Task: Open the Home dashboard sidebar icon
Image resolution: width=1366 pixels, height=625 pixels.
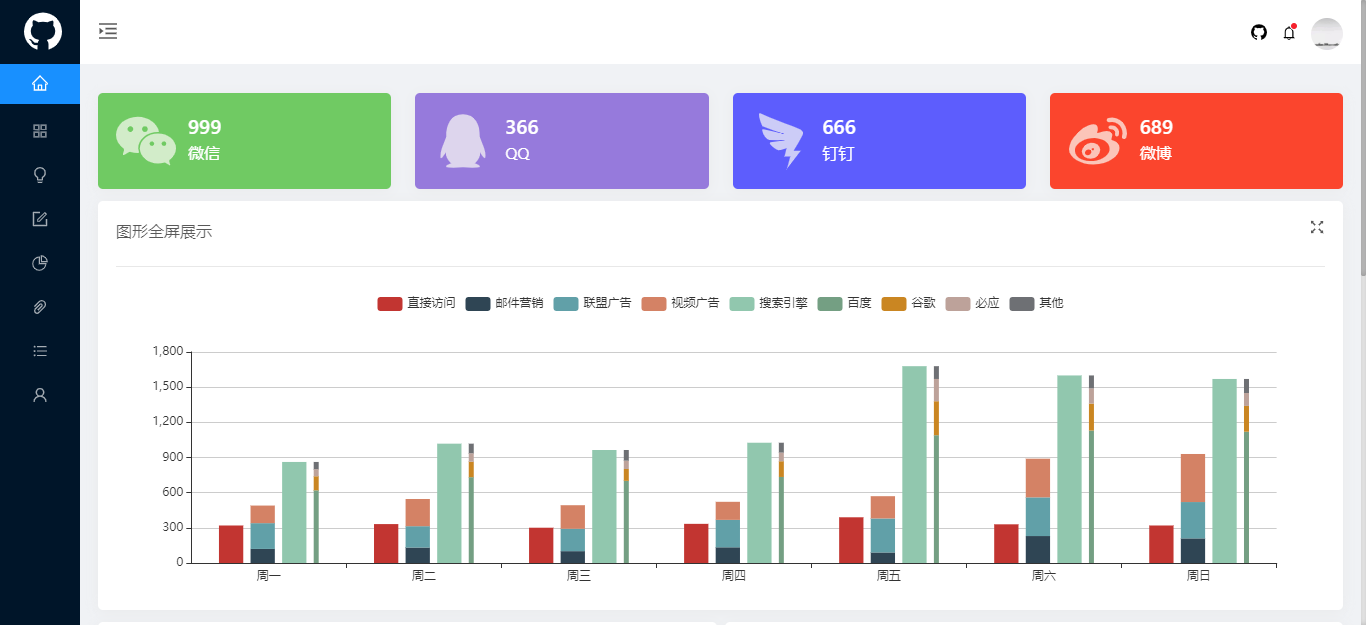Action: pyautogui.click(x=40, y=84)
